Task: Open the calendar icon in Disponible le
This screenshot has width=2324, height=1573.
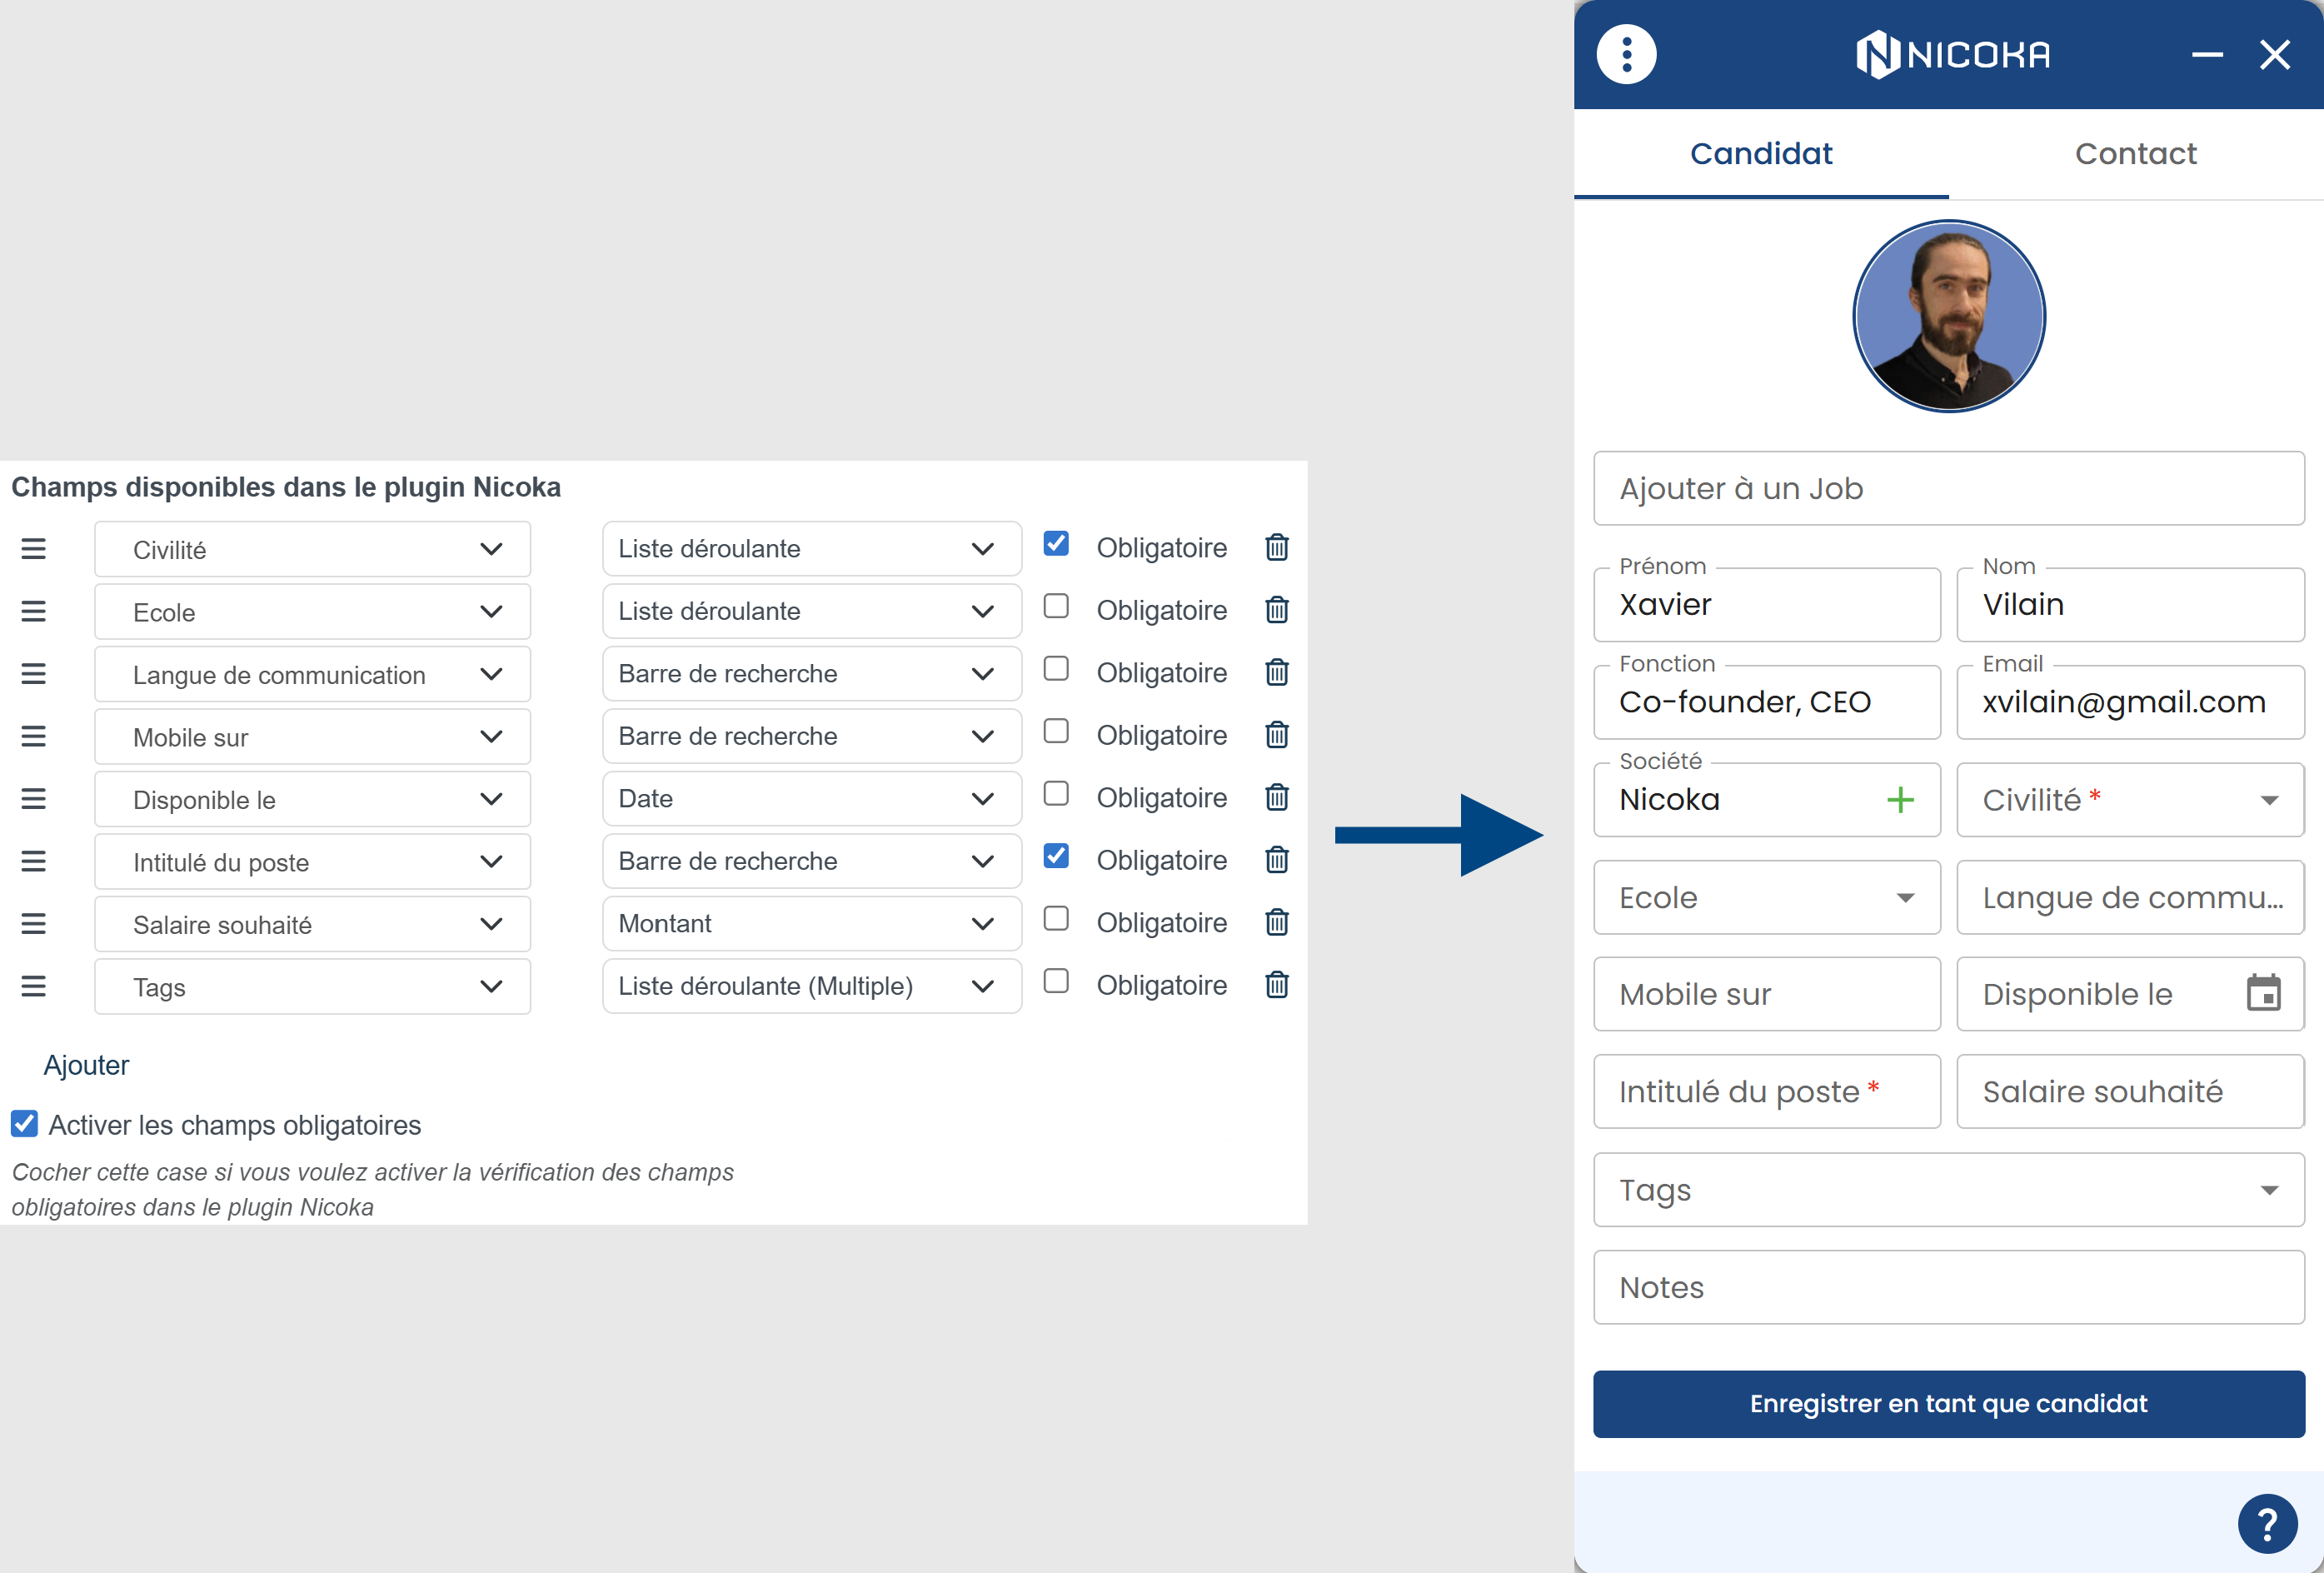Action: pos(2263,993)
